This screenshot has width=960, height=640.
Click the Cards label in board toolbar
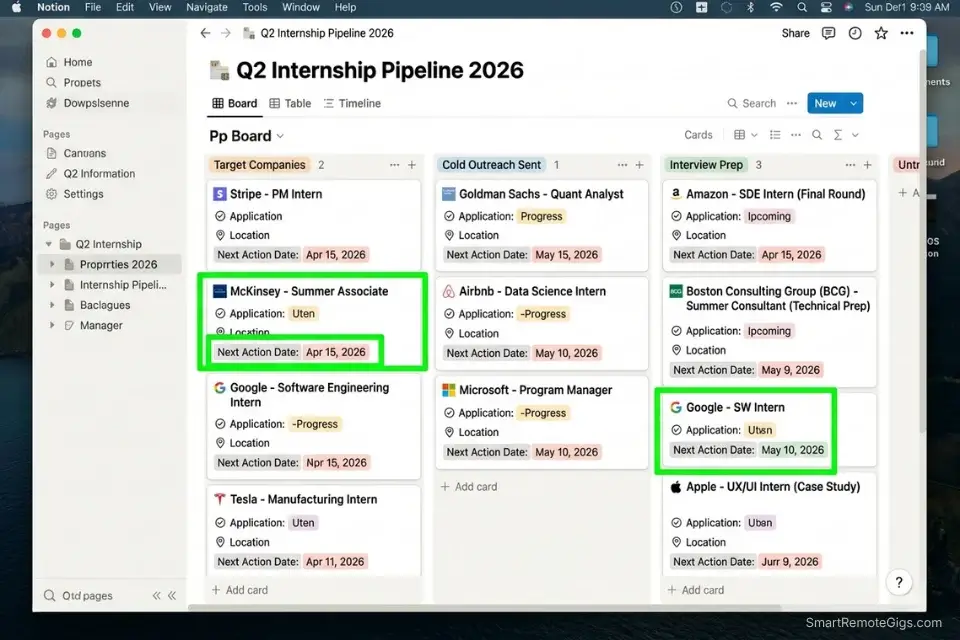[698, 135]
